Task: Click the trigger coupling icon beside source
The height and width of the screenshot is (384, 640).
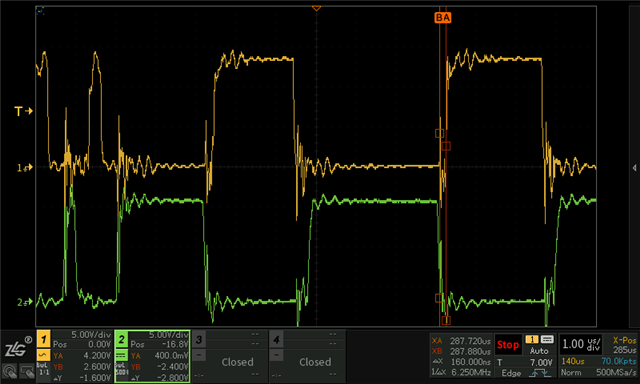Action: 547,340
